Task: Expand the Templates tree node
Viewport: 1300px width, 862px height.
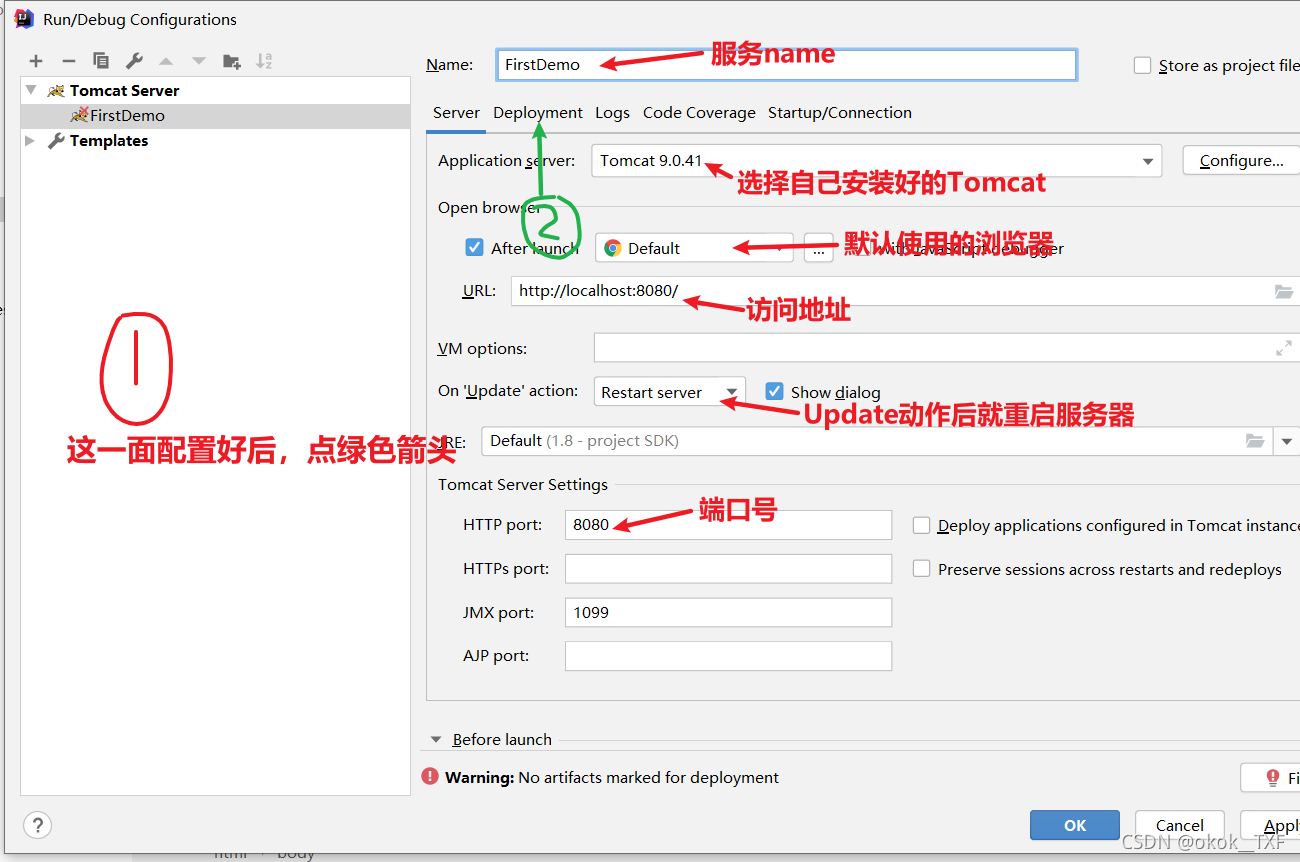Action: 31,141
